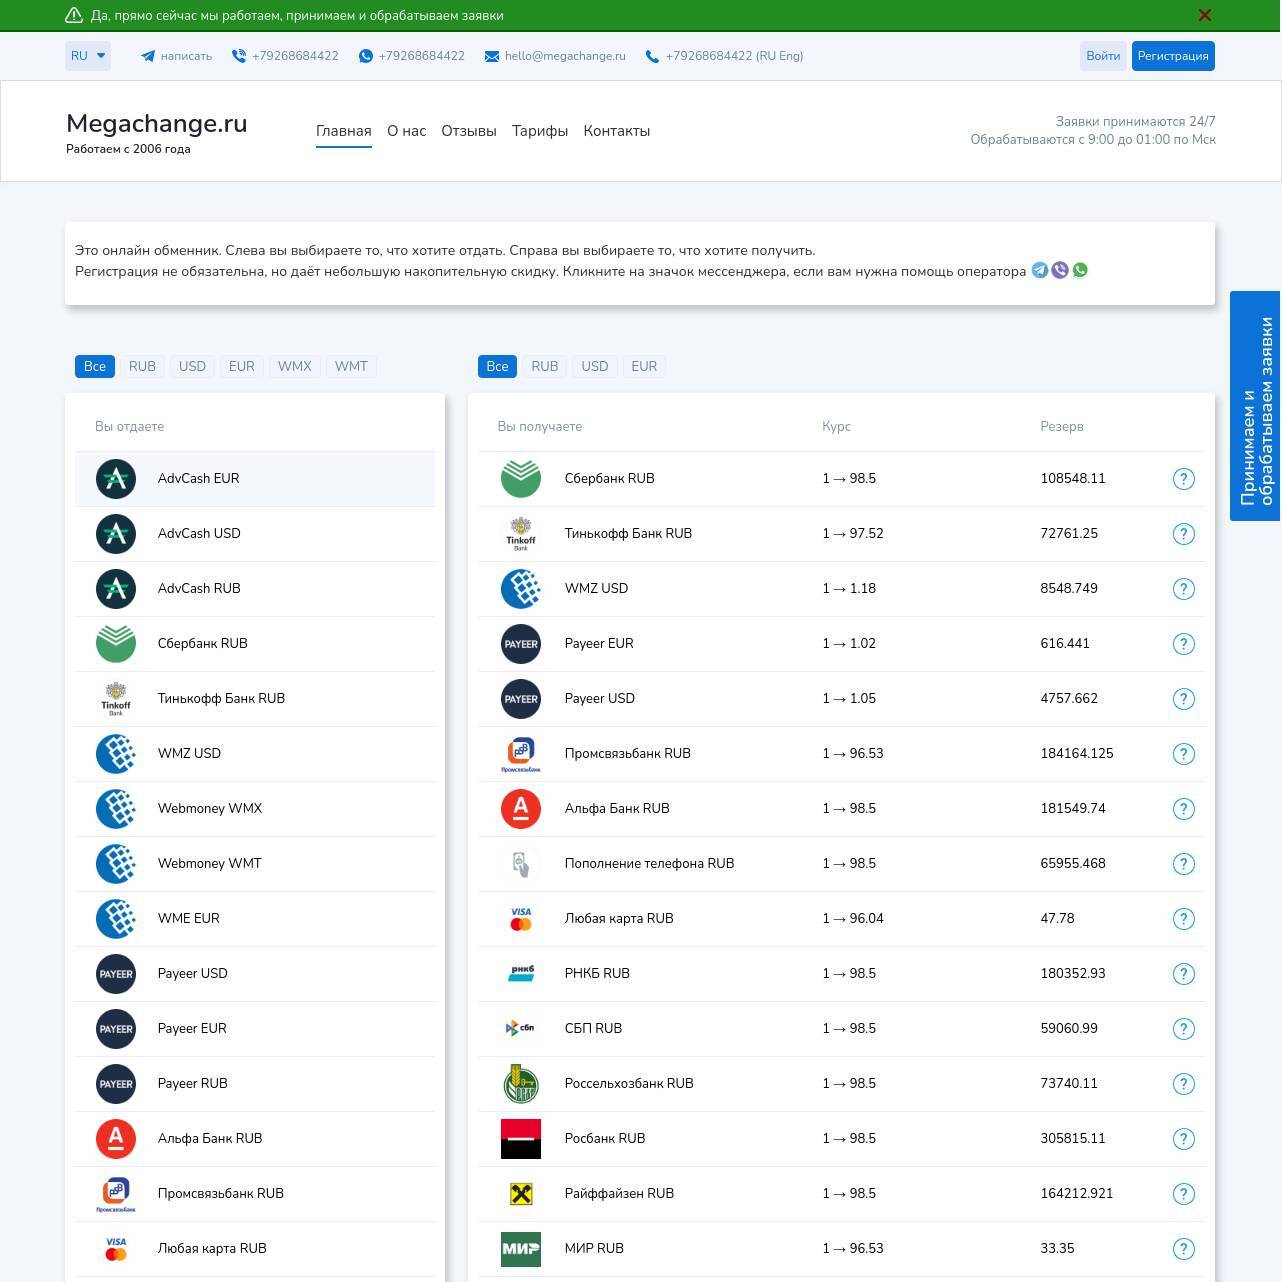The height and width of the screenshot is (1282, 1282).
Task: Click the help icon for РНКБ RUB row
Action: (1183, 974)
